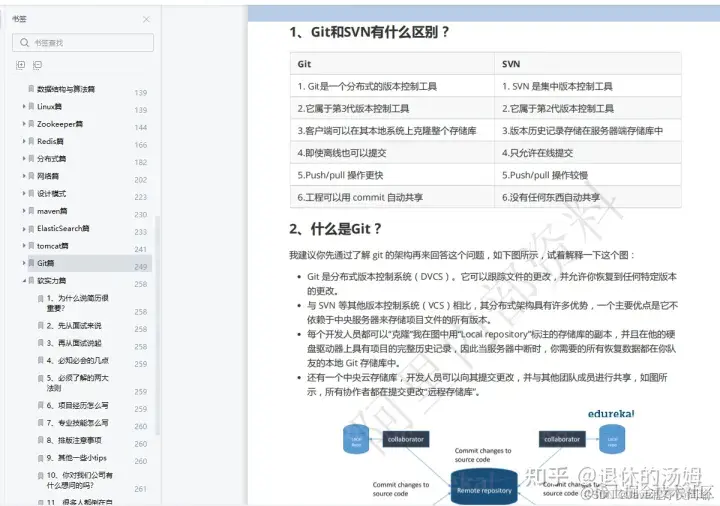Expand the maven篇 bookmark arrow
This screenshot has height=506, width=720.
coord(24,211)
